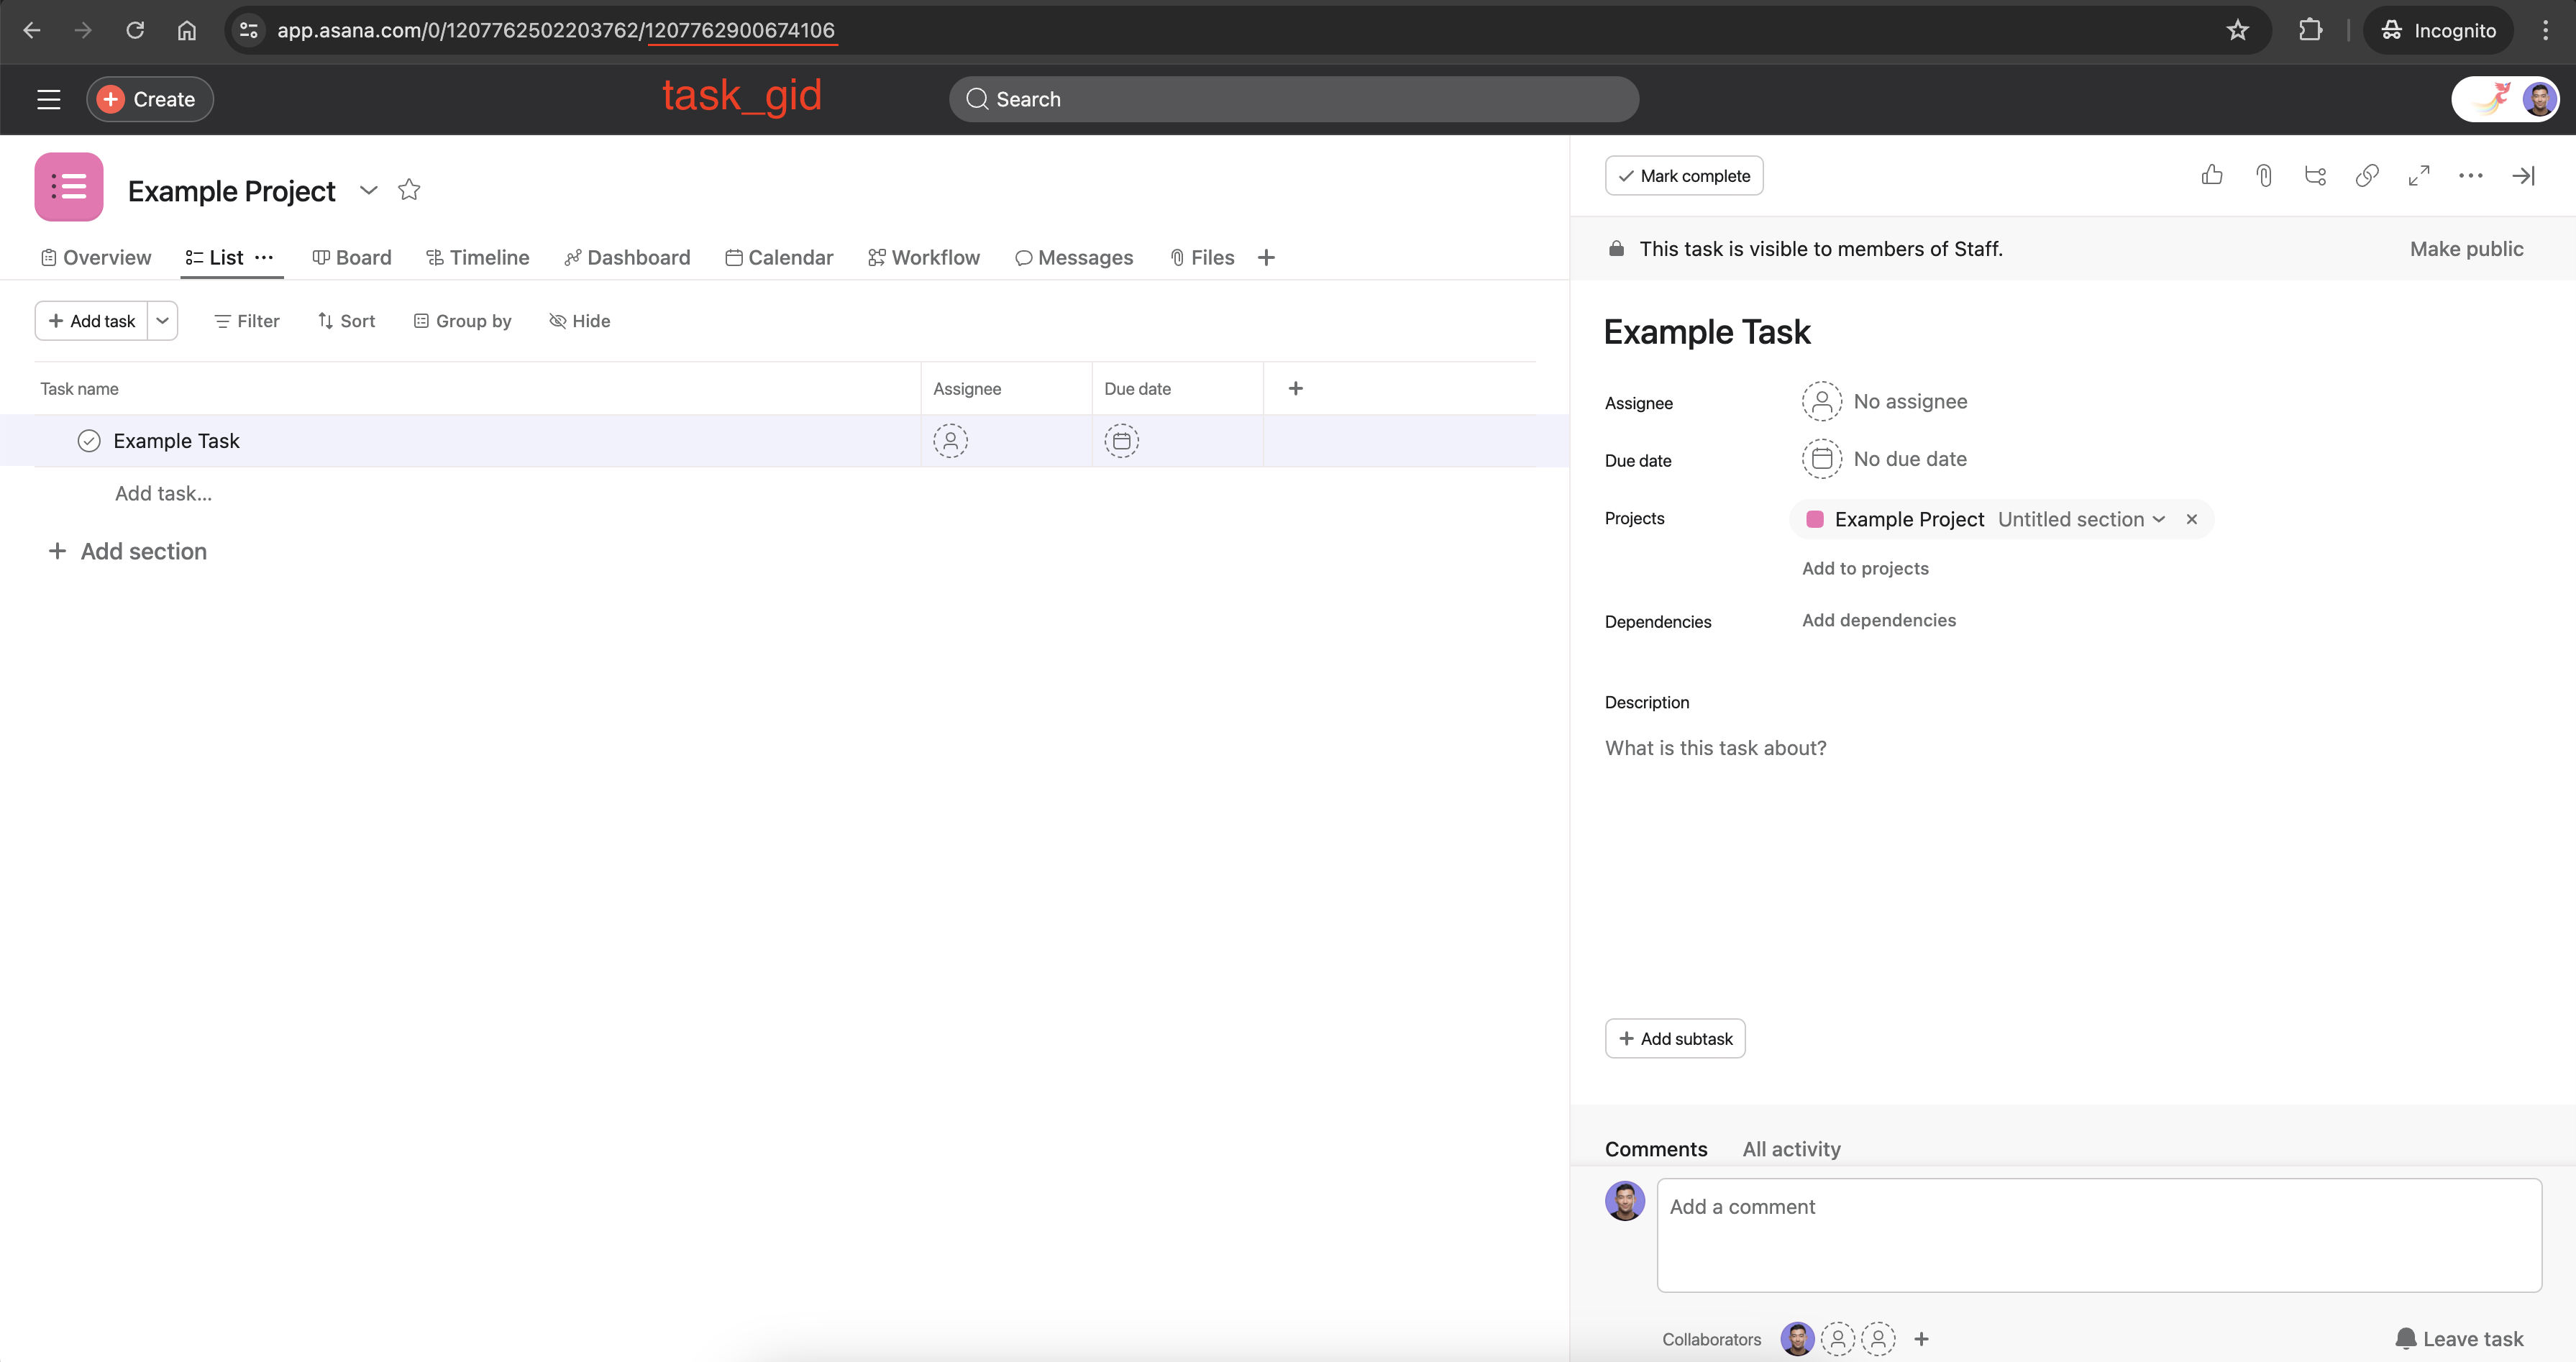
Task: Click the assignee avatar icon in task pane
Action: [1822, 401]
